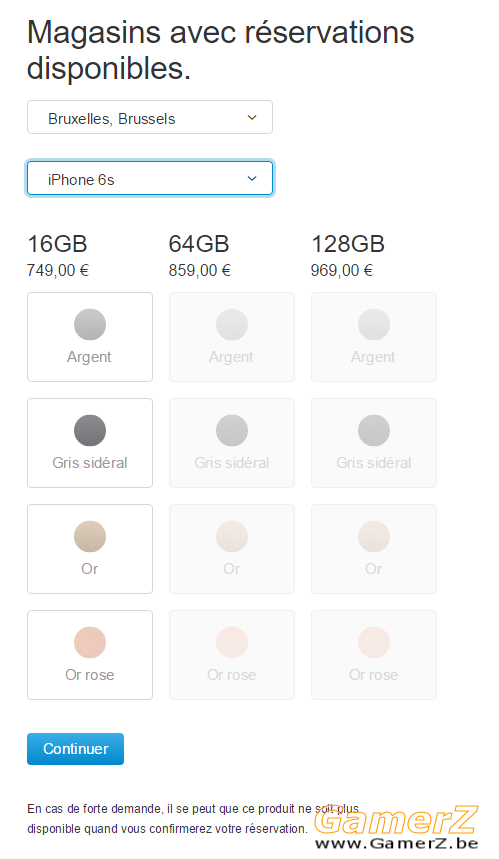This screenshot has height=859, width=499.
Task: Select 64GB Argent tile
Action: (x=232, y=337)
